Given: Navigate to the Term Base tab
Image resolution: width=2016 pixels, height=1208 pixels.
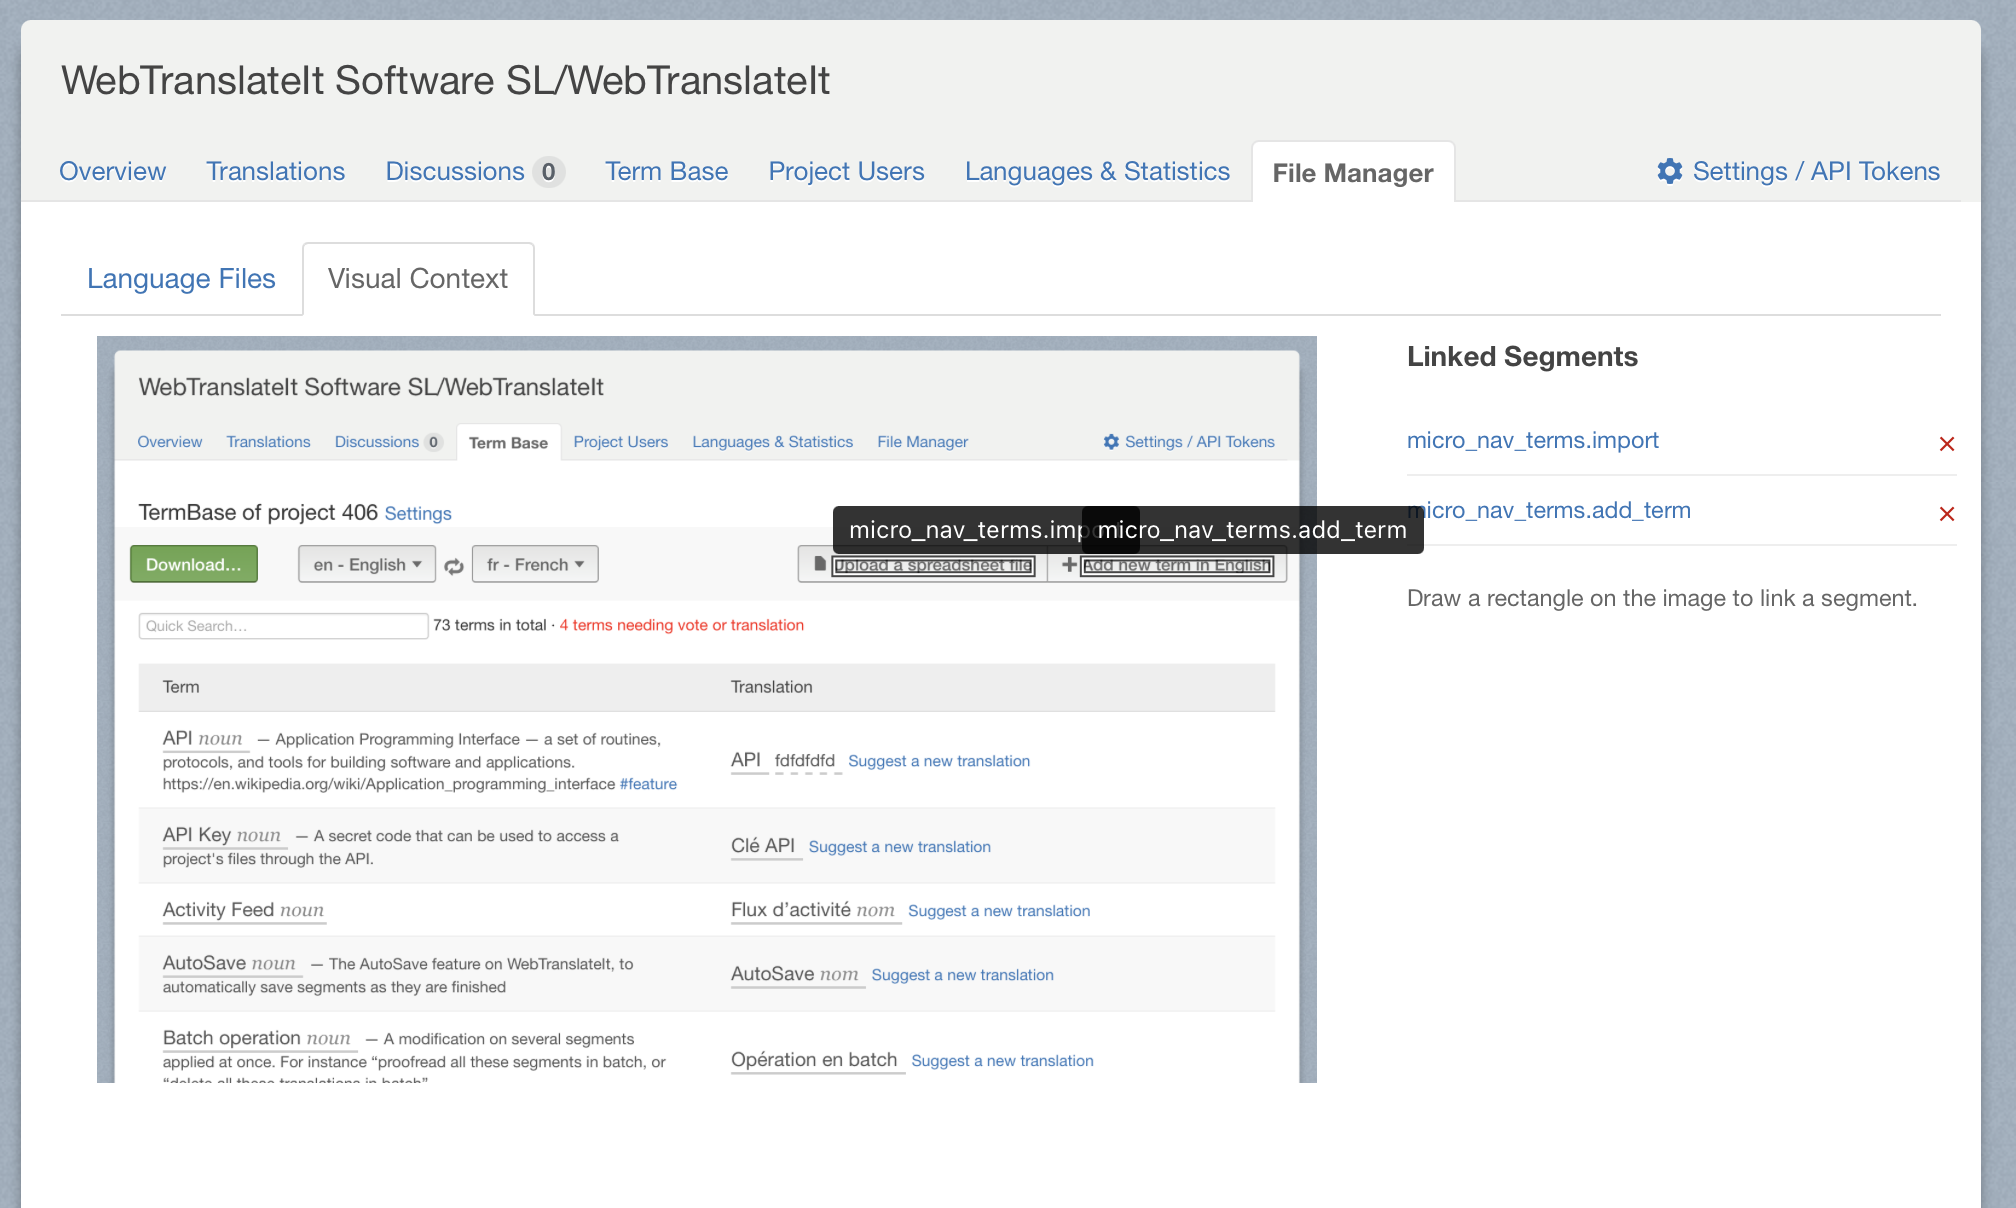Looking at the screenshot, I should tap(666, 171).
